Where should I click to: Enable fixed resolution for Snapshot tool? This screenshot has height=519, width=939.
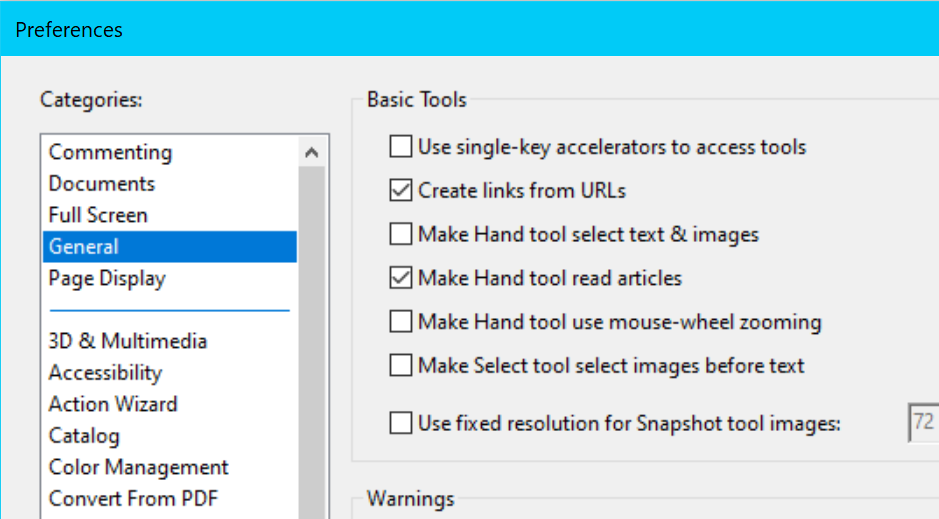(x=401, y=423)
